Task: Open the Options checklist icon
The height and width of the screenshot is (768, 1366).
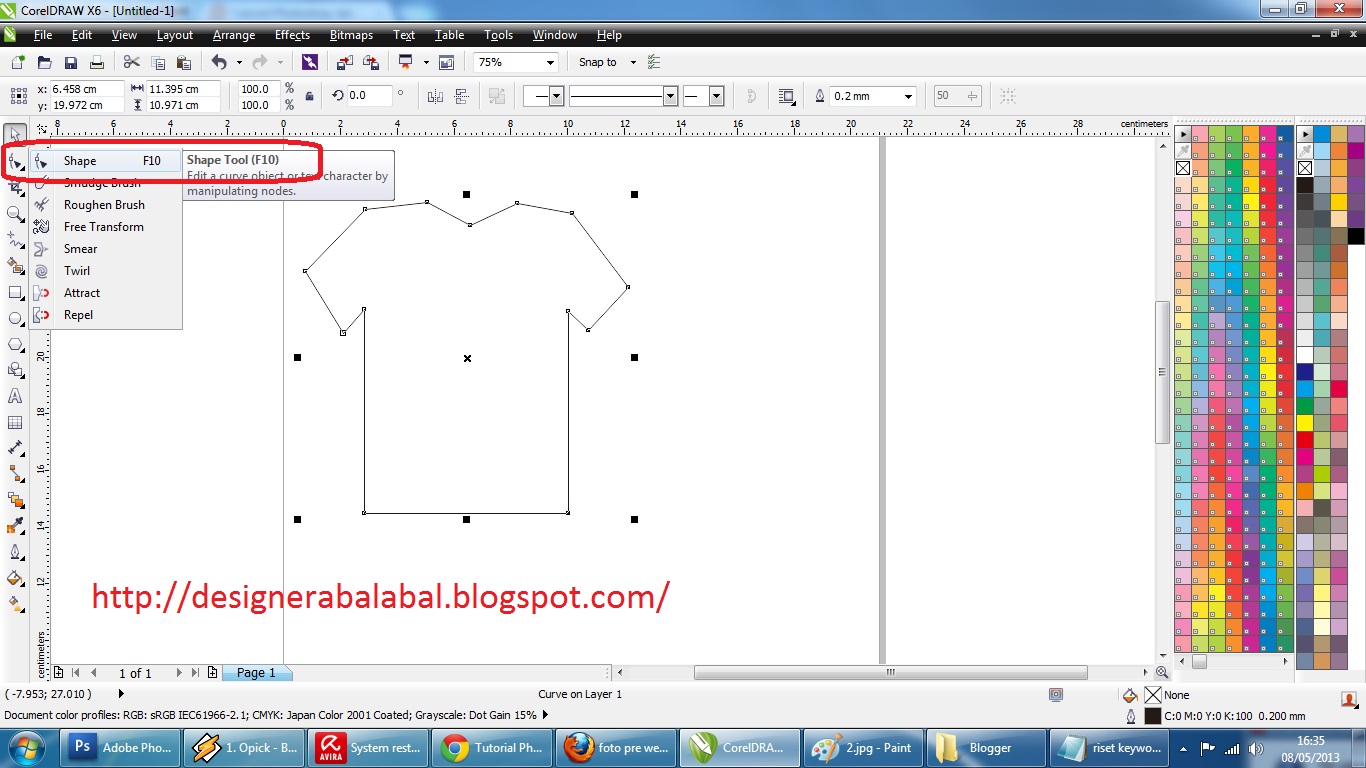Action: (654, 62)
